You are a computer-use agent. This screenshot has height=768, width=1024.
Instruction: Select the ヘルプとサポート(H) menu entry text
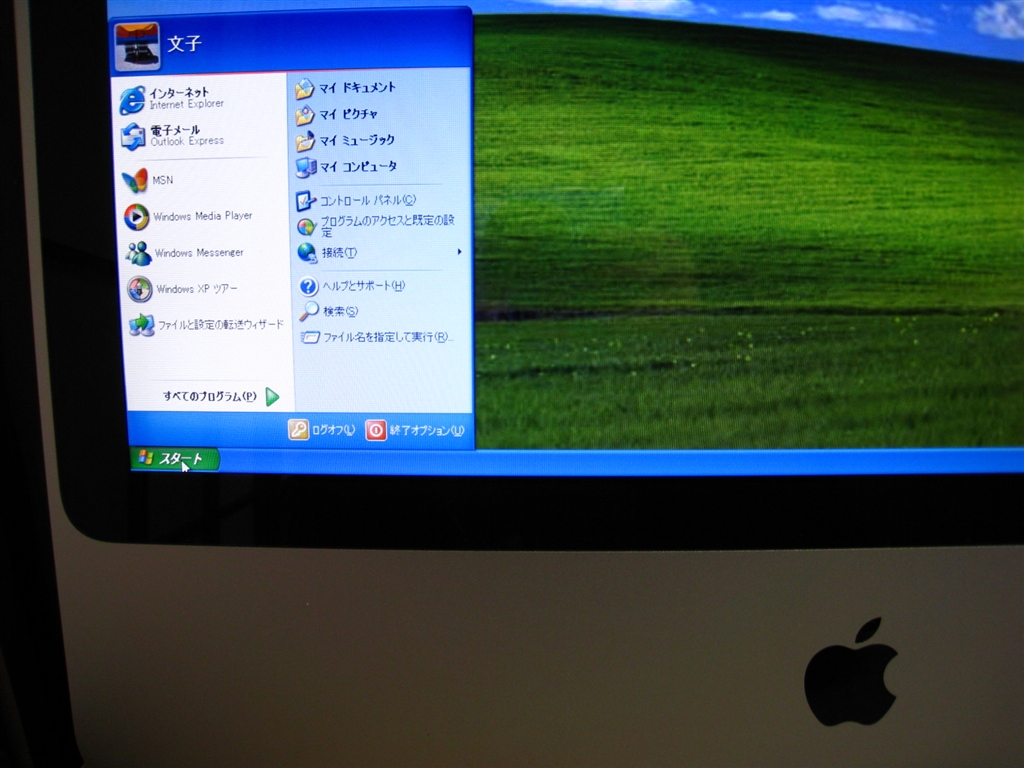coord(364,285)
